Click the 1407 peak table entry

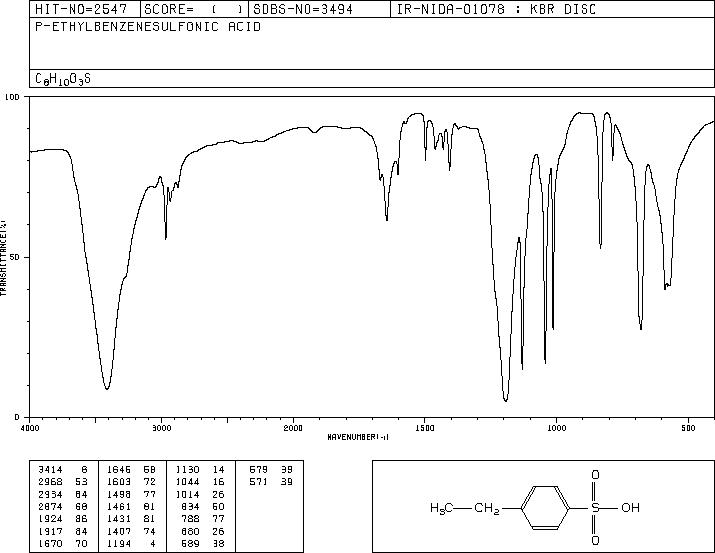coord(131,532)
